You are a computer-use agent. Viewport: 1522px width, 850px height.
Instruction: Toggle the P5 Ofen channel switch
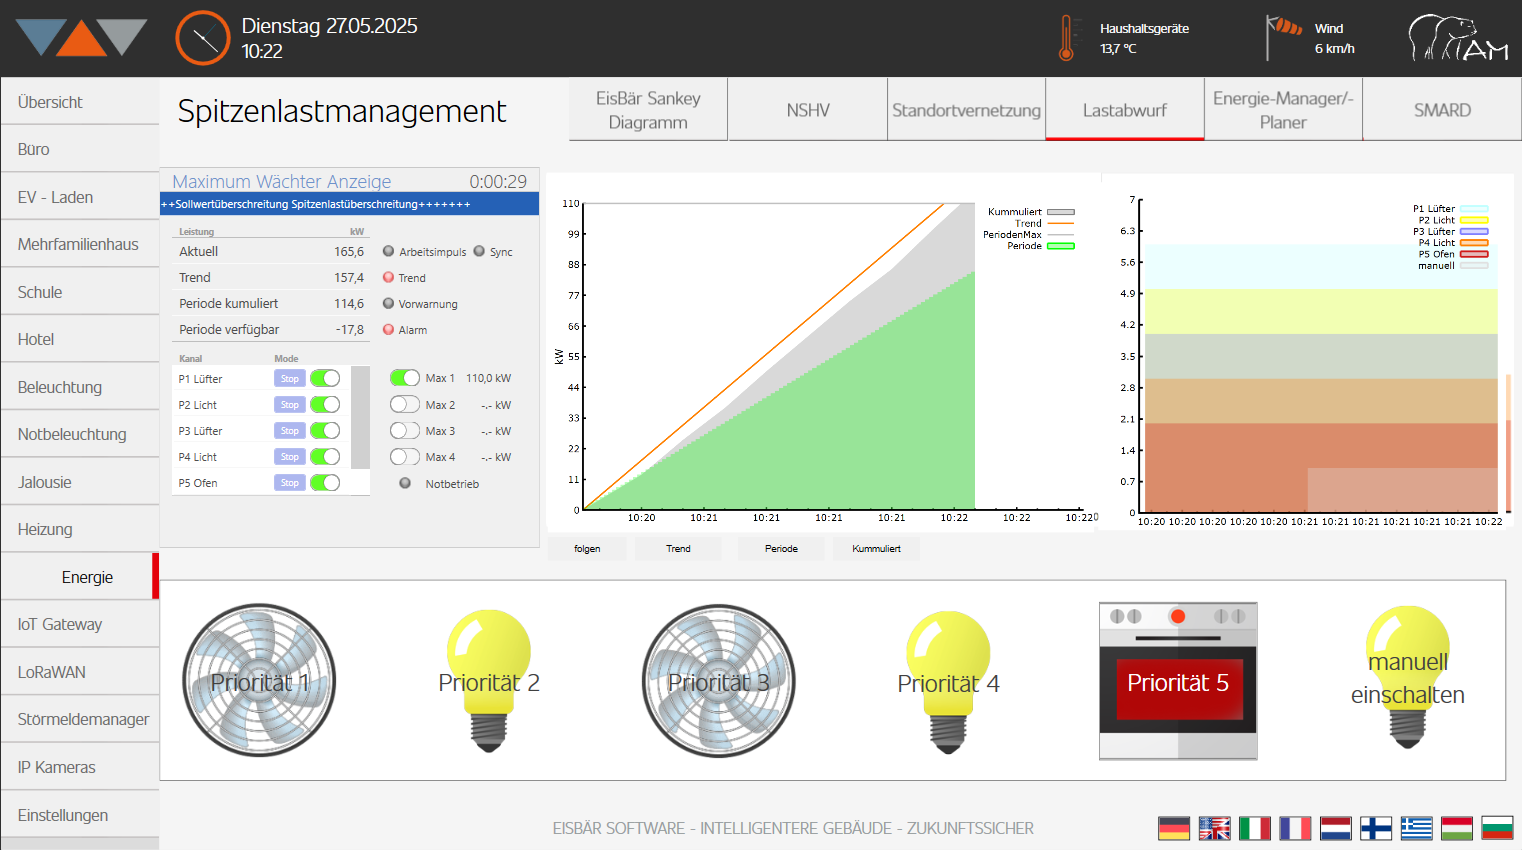(325, 482)
